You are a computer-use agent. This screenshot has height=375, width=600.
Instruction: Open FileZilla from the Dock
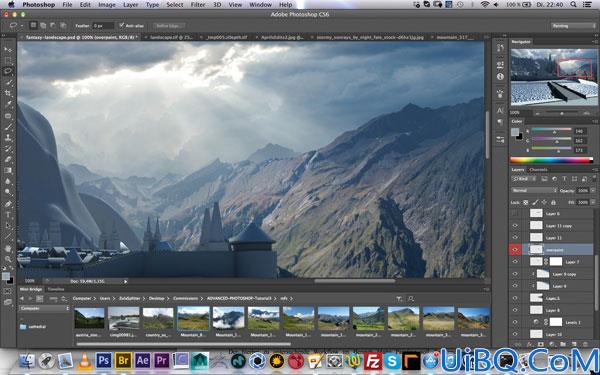[x=373, y=361]
